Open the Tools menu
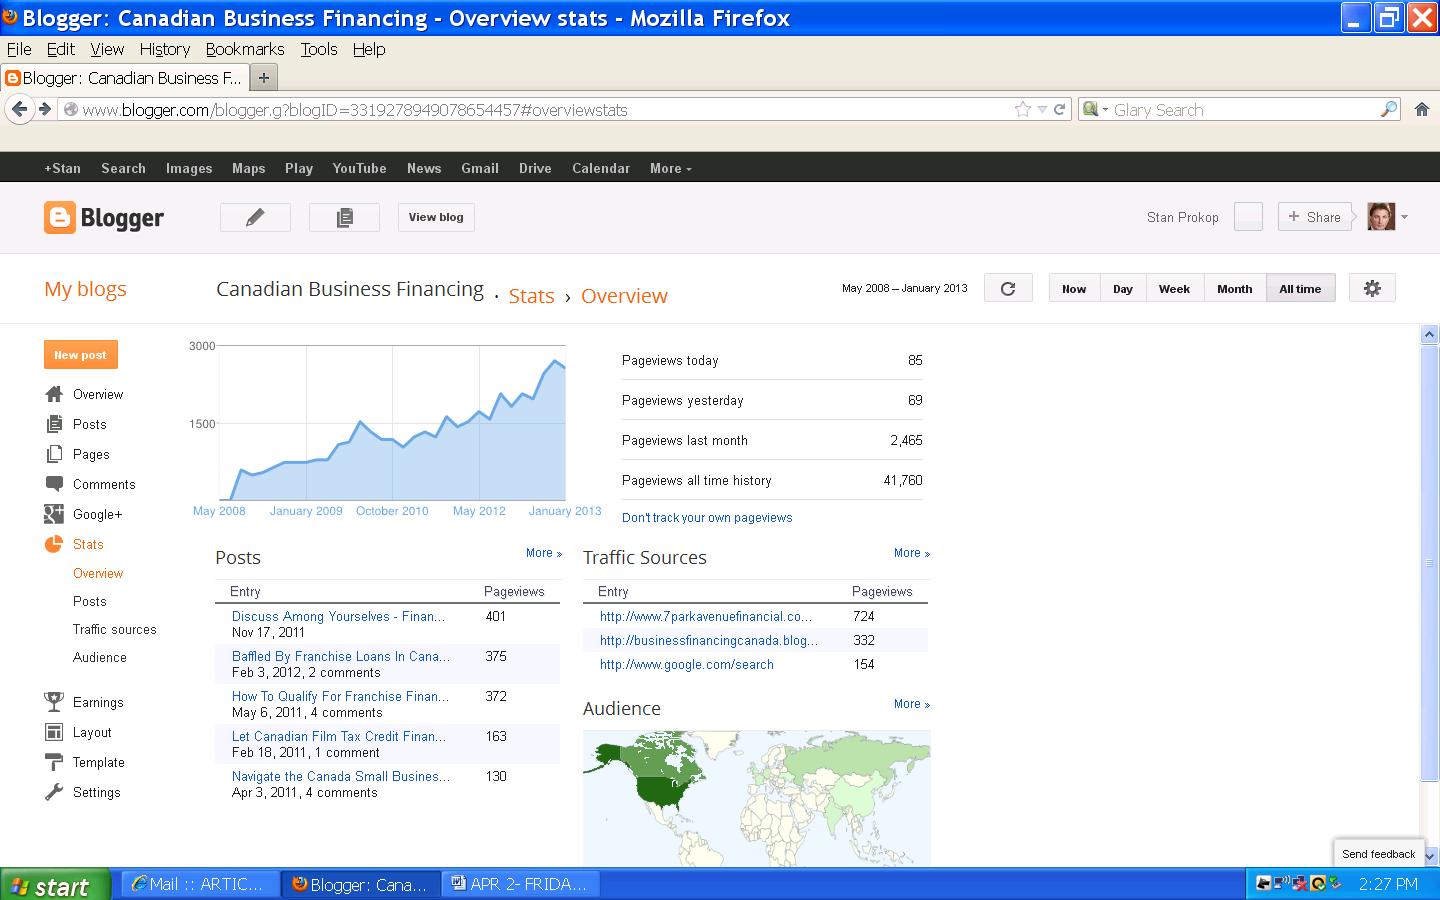The width and height of the screenshot is (1440, 900). click(319, 49)
